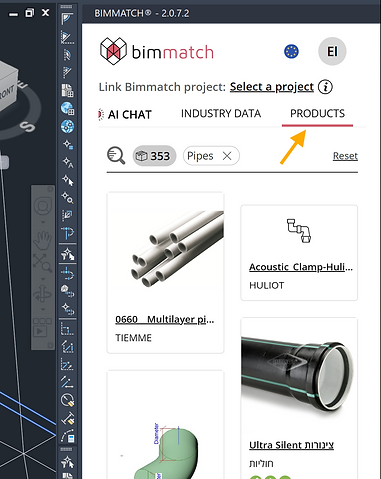Open the EI user profile avatar

(332, 51)
